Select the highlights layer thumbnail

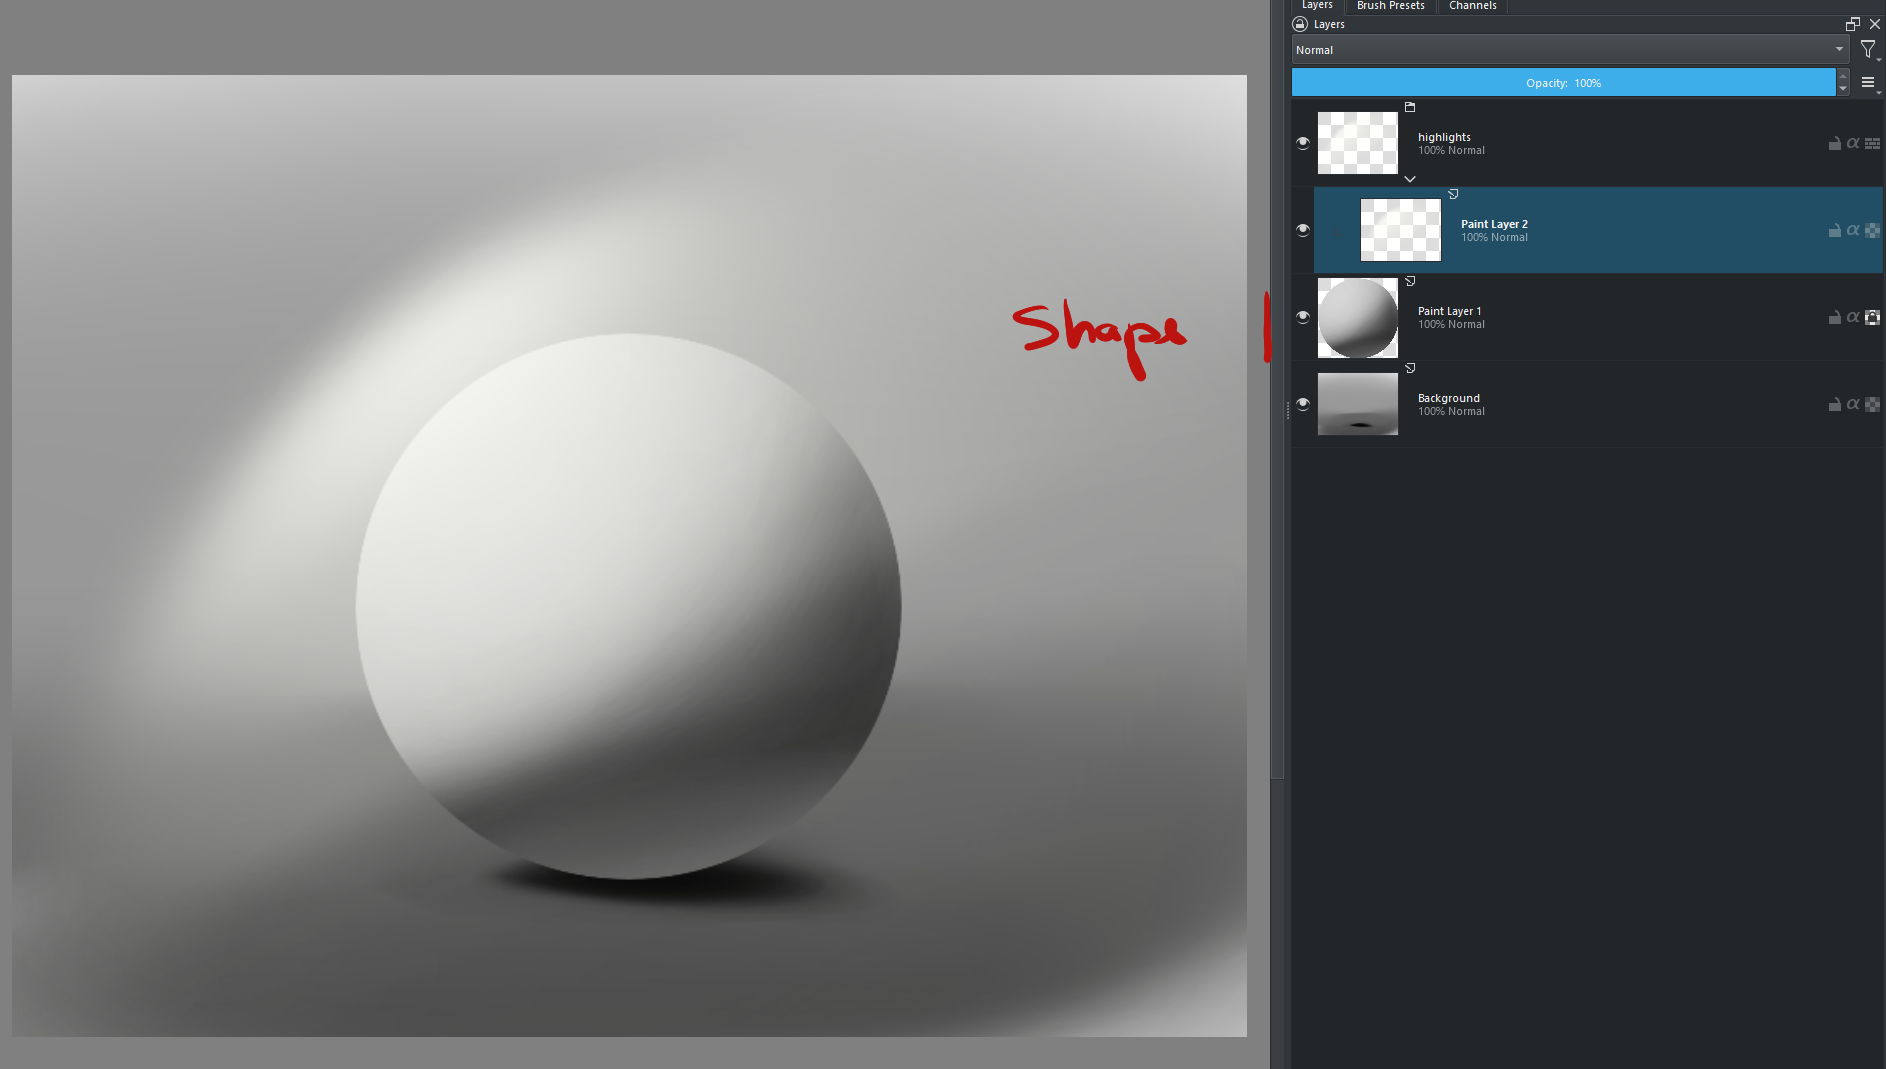coord(1358,143)
